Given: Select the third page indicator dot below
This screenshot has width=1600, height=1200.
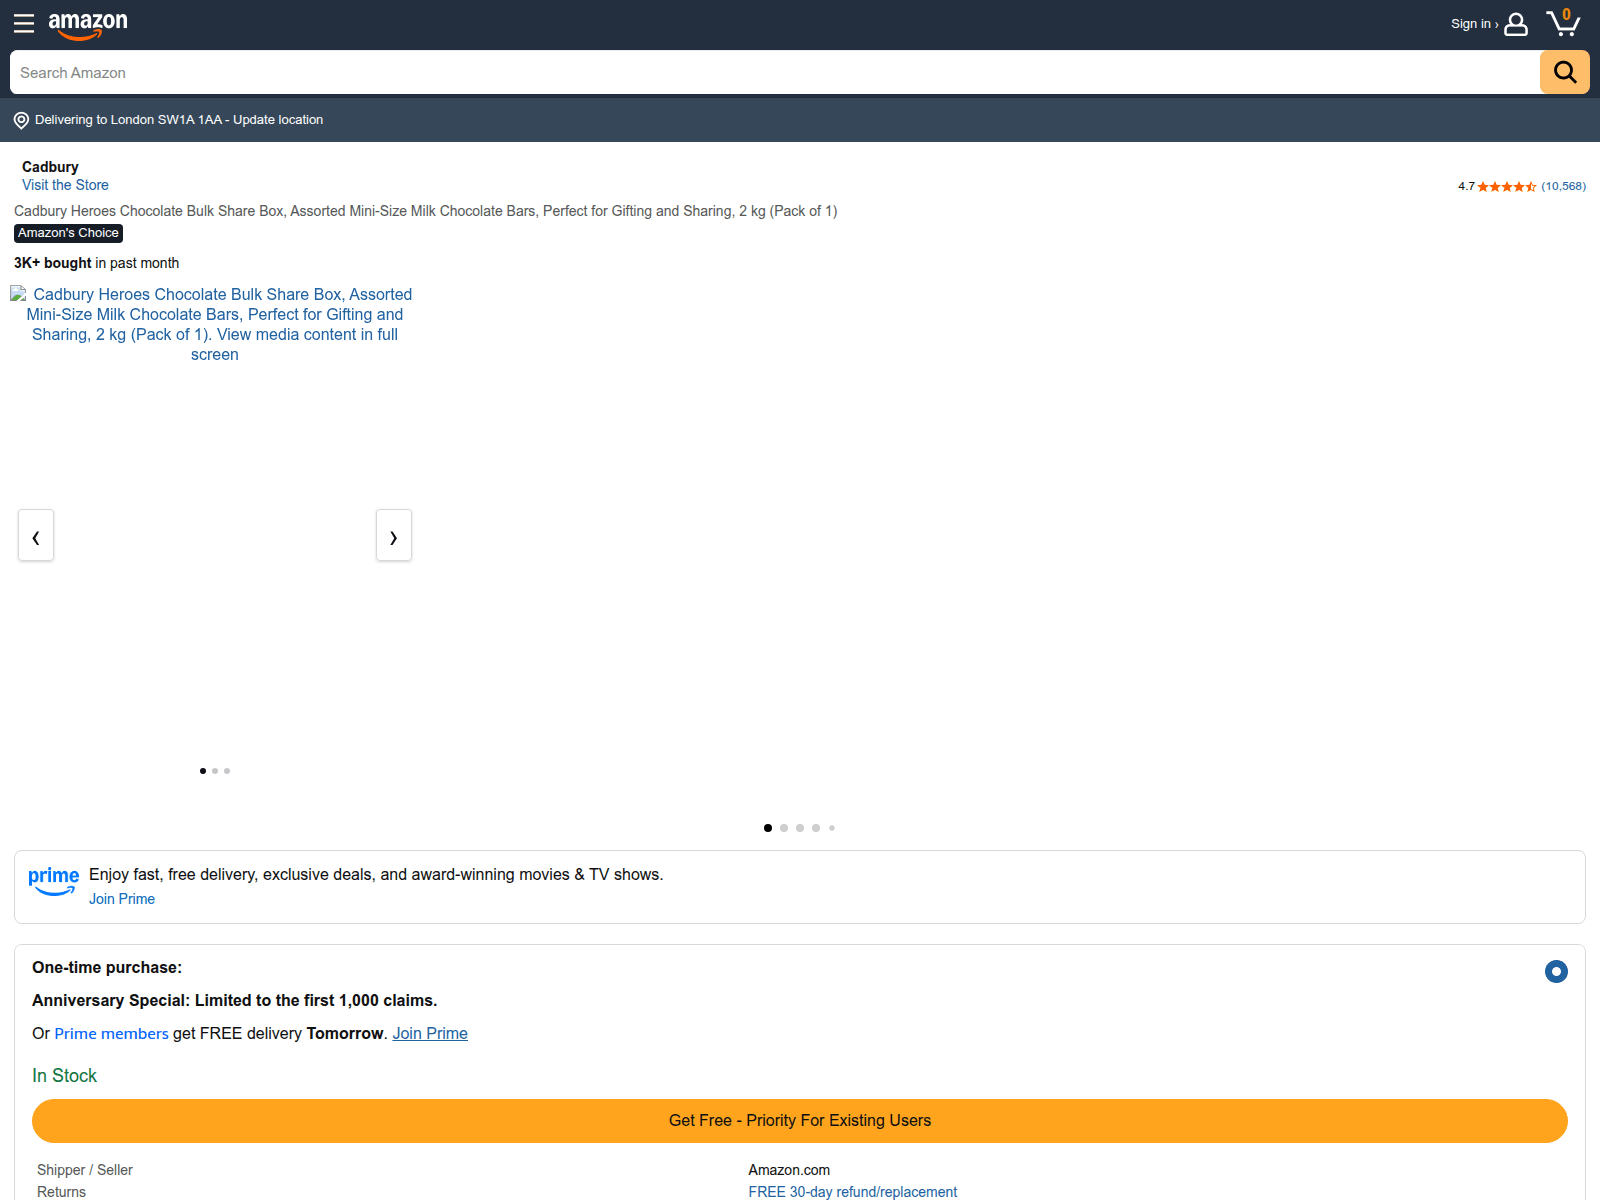Looking at the screenshot, I should click(x=800, y=828).
